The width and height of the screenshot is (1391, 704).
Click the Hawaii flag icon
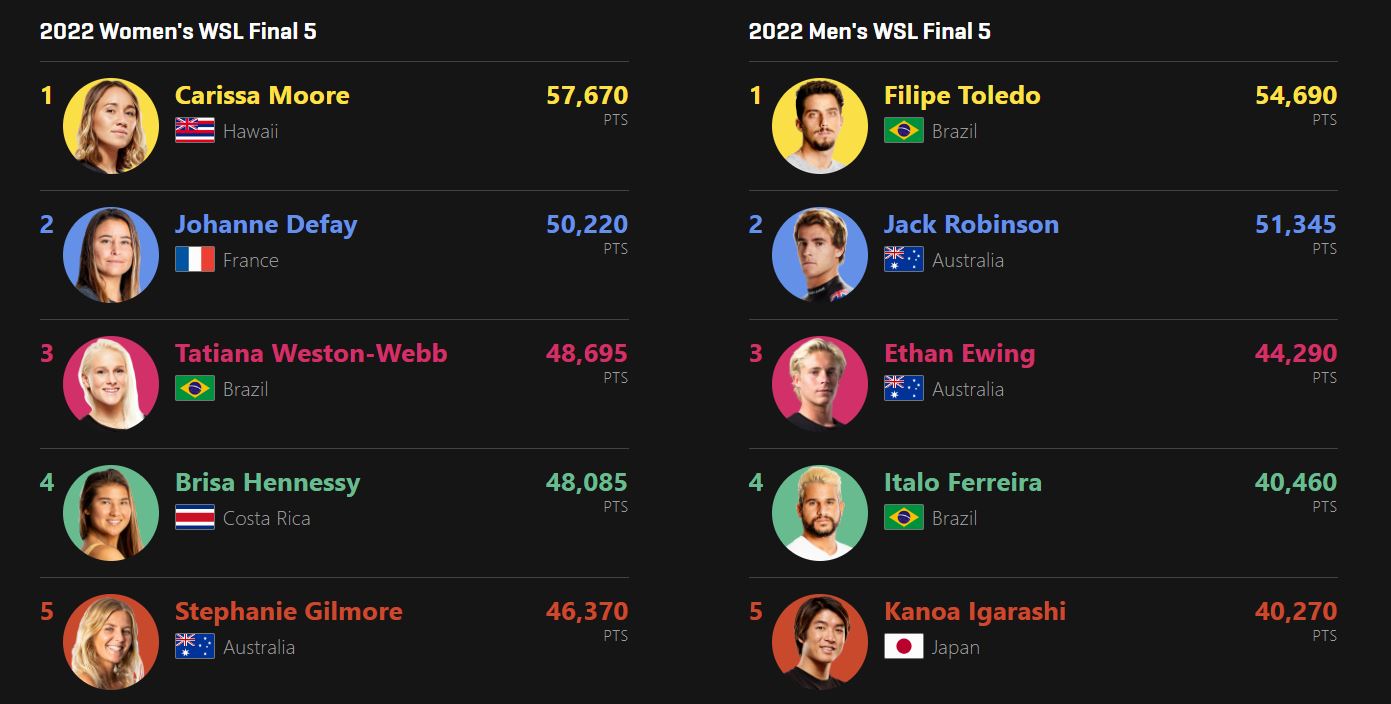195,131
